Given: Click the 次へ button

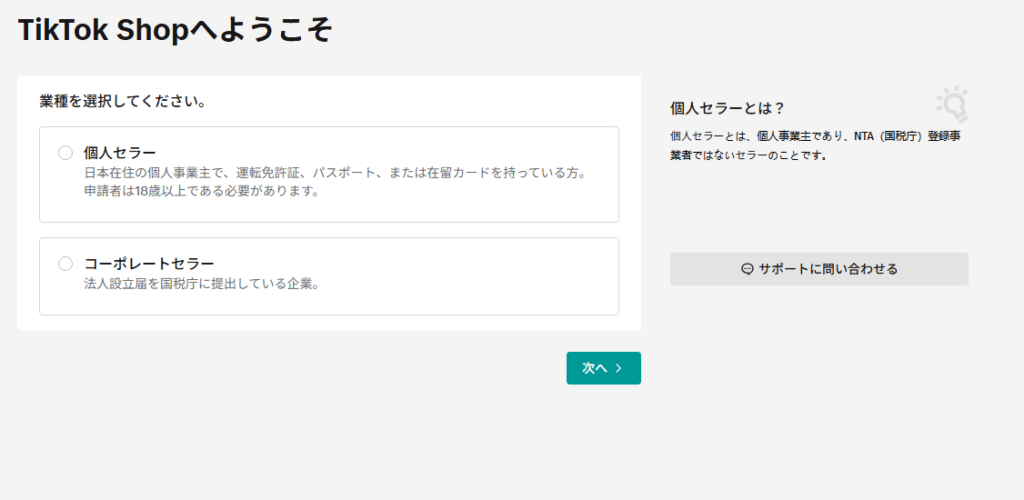Looking at the screenshot, I should pyautogui.click(x=603, y=368).
